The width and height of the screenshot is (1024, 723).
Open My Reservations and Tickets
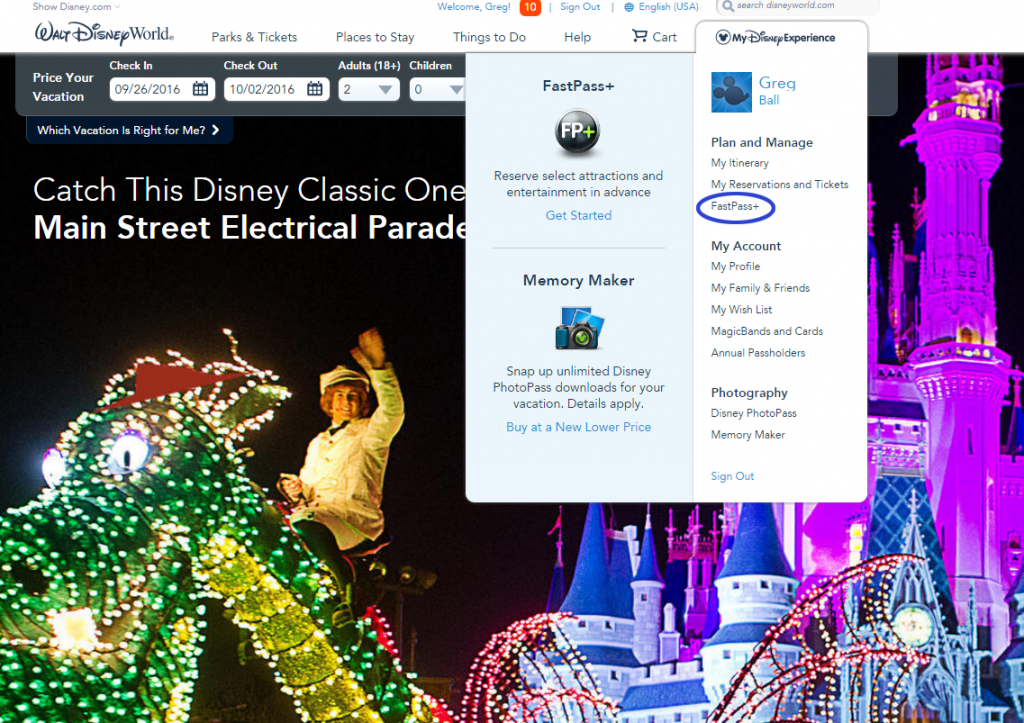(x=780, y=185)
